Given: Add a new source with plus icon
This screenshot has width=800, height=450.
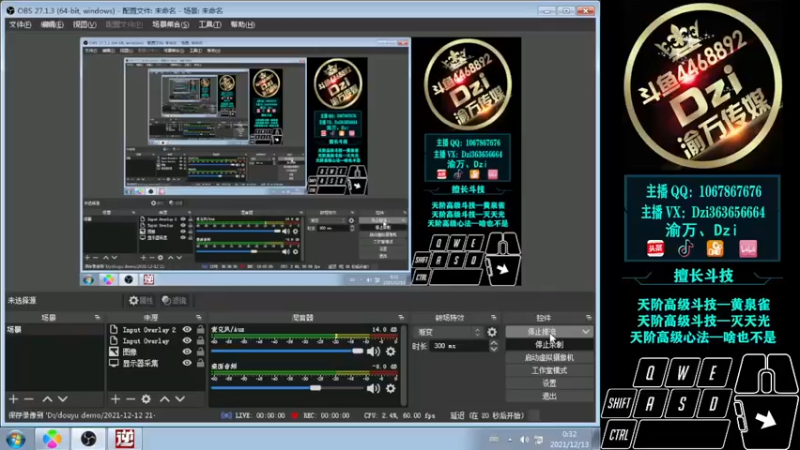Looking at the screenshot, I should [115, 399].
